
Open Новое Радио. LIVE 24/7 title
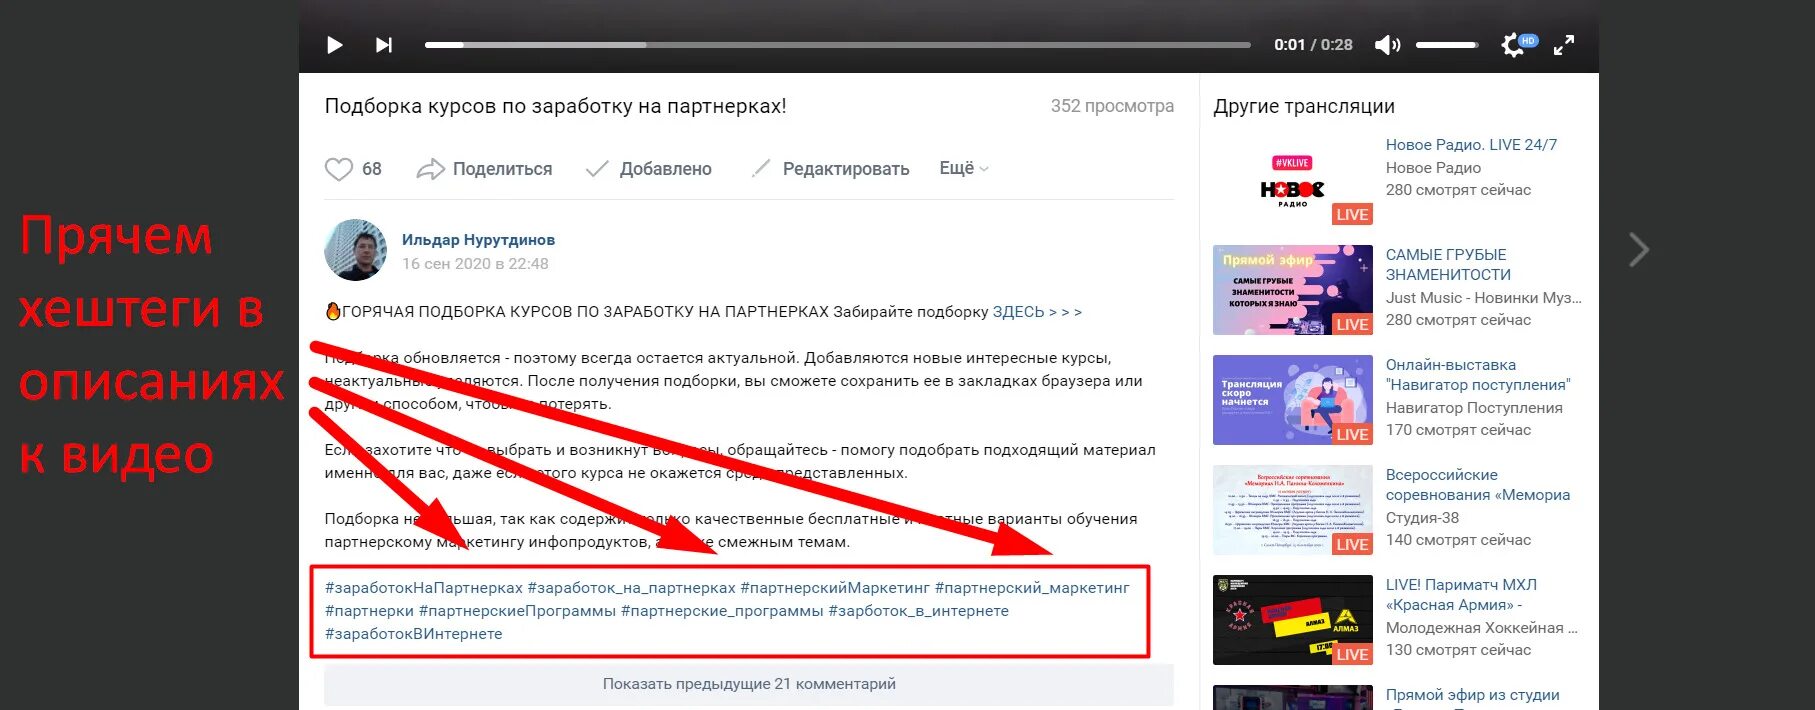click(x=1471, y=145)
